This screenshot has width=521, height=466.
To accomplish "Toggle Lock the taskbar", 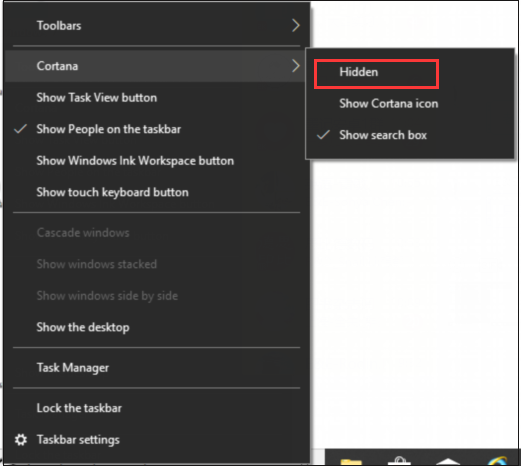I will [x=157, y=408].
